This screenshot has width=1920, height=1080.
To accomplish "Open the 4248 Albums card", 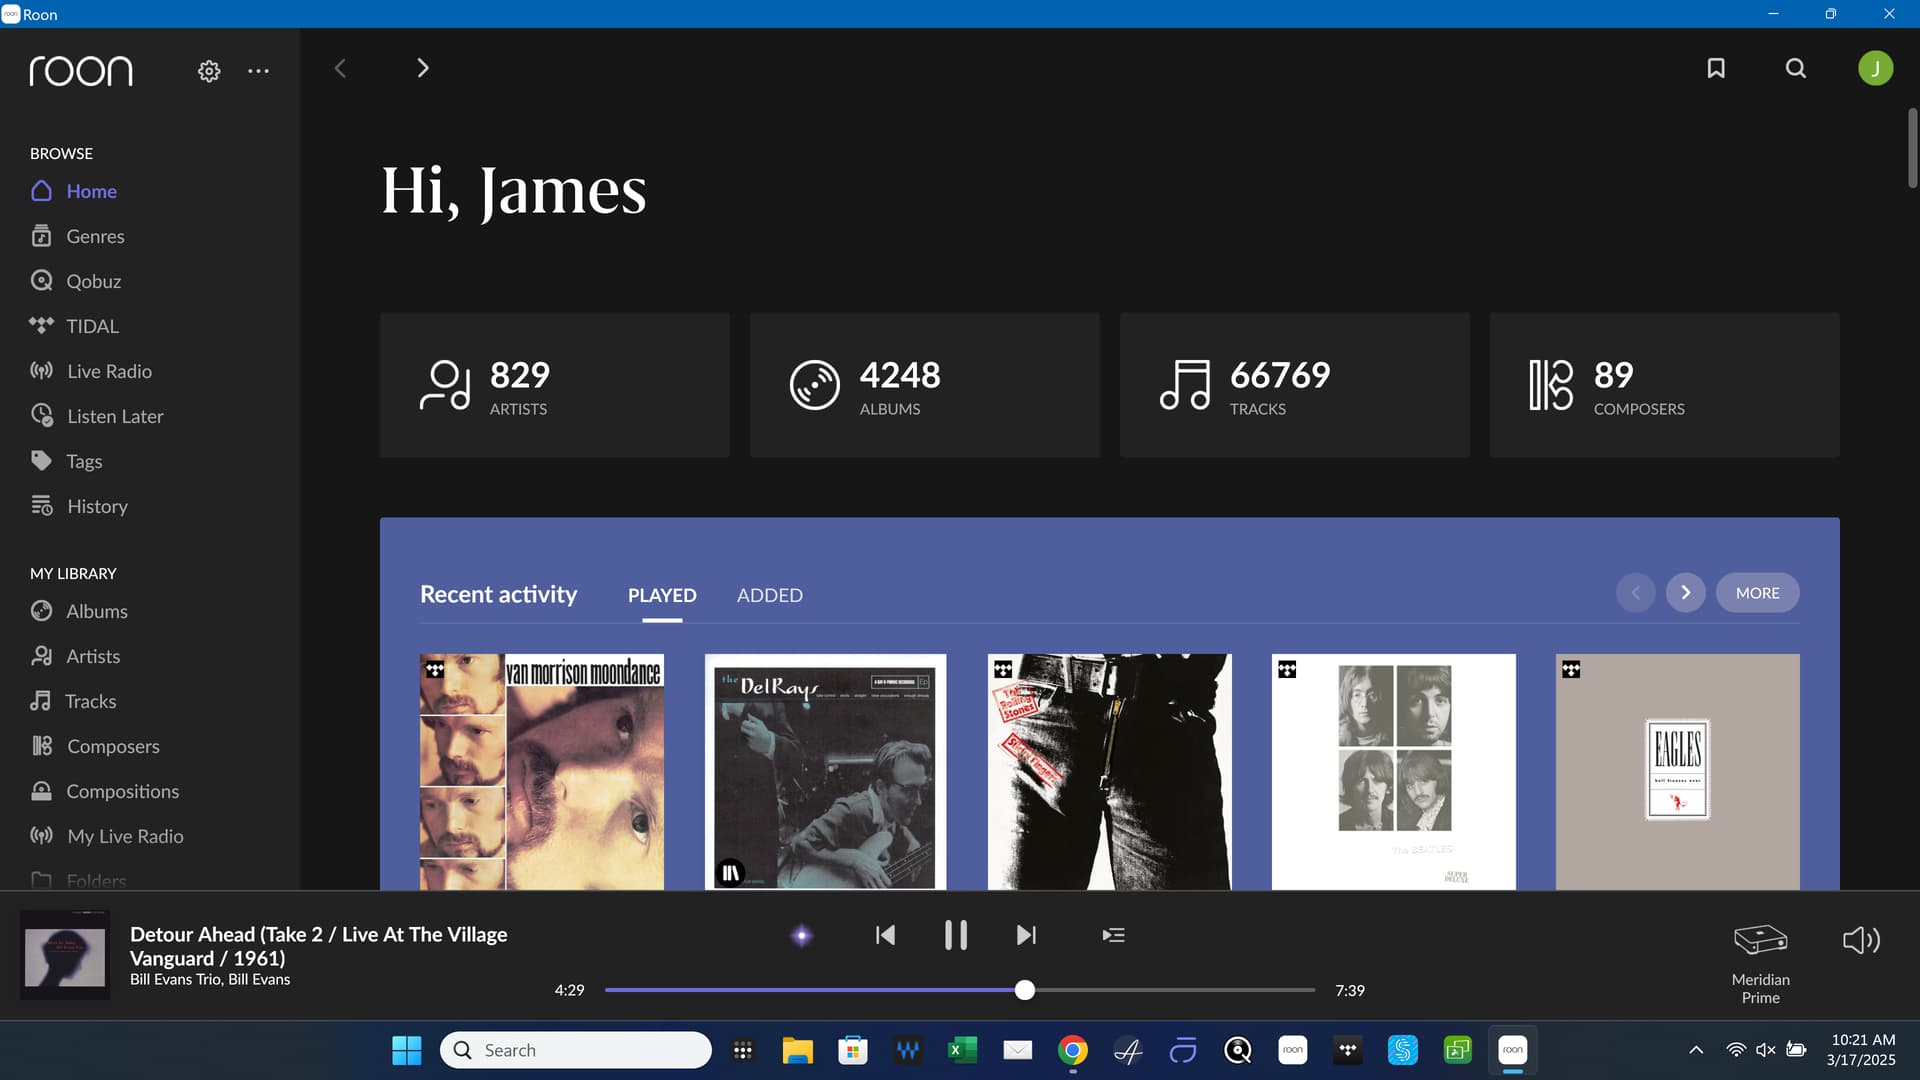I will (x=924, y=385).
